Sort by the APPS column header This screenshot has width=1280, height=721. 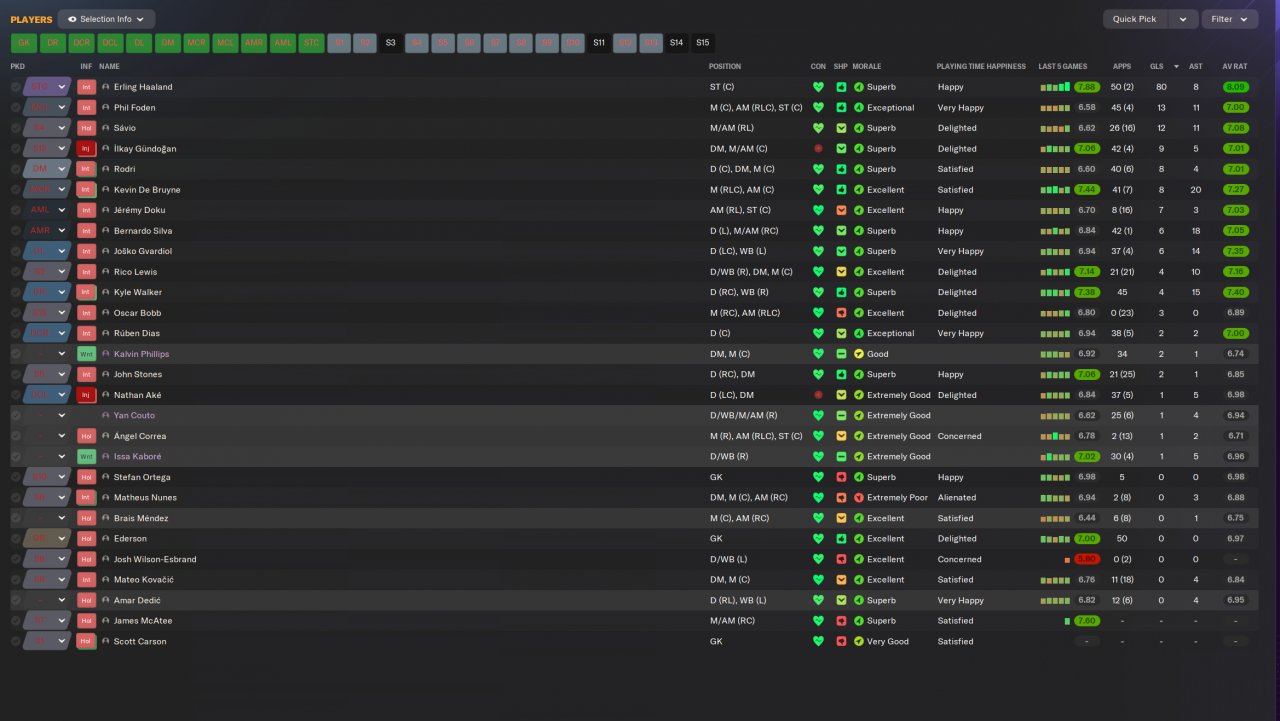coord(1122,66)
